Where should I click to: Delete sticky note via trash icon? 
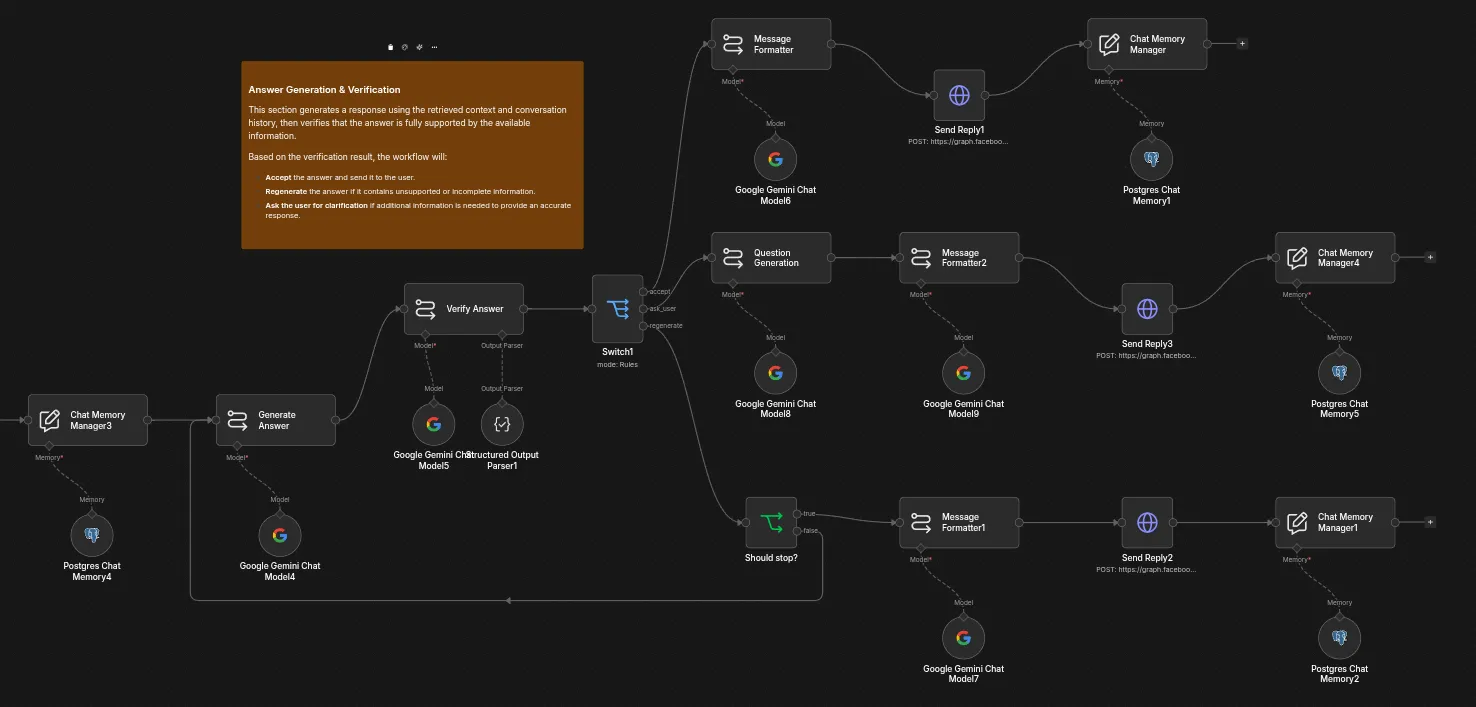pyautogui.click(x=391, y=47)
